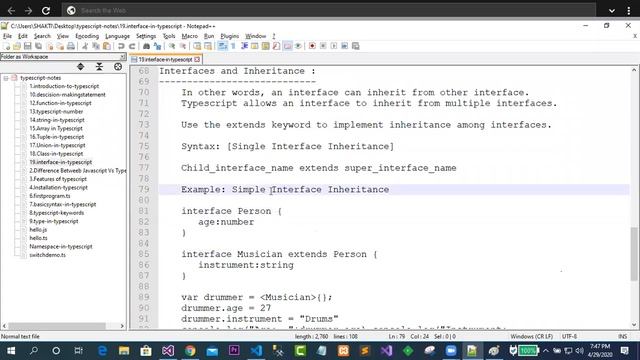
Task: Click Run Macro Multiple Times icon
Action: (x=344, y=46)
